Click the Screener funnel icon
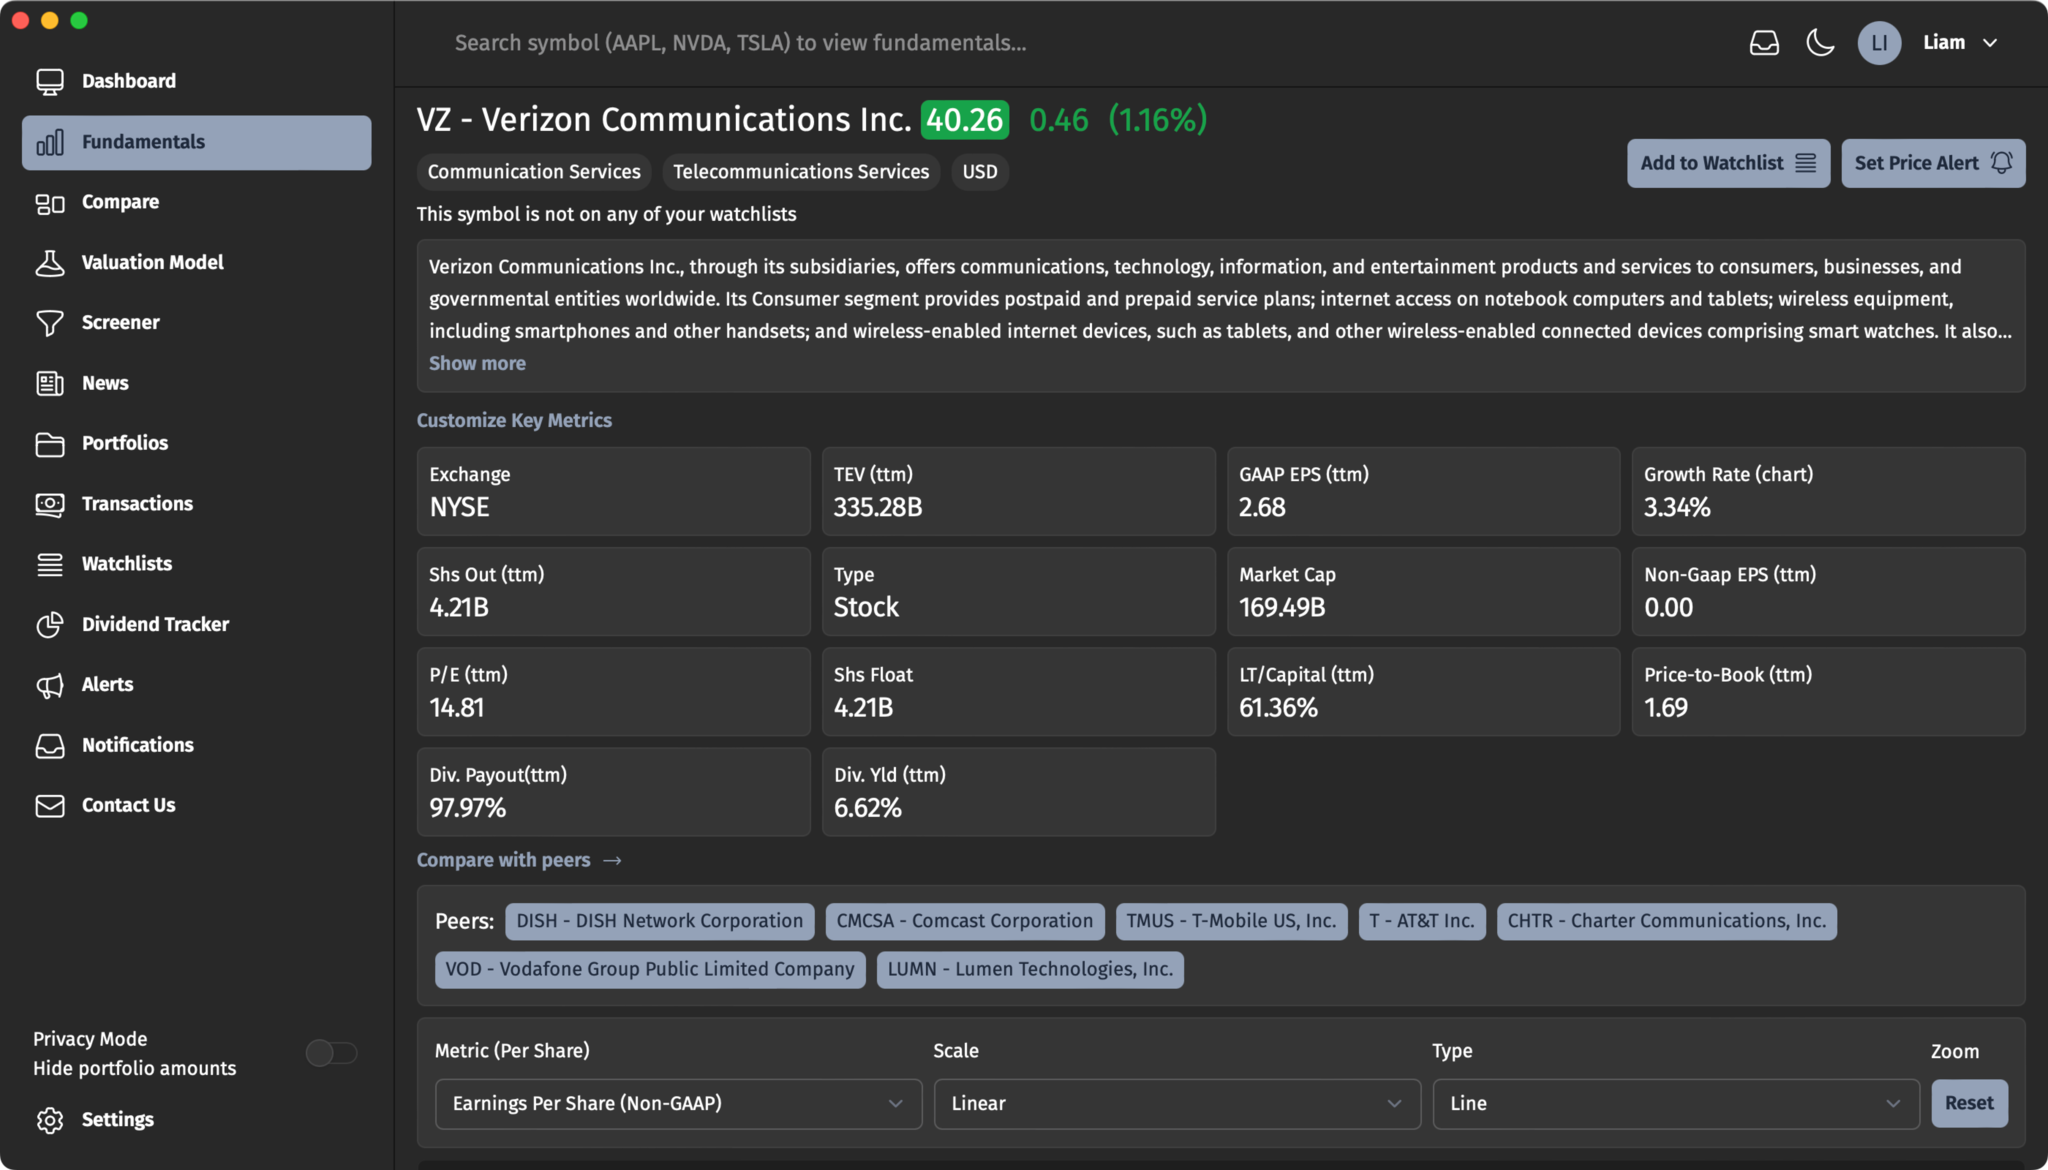The image size is (2048, 1170). (50, 323)
